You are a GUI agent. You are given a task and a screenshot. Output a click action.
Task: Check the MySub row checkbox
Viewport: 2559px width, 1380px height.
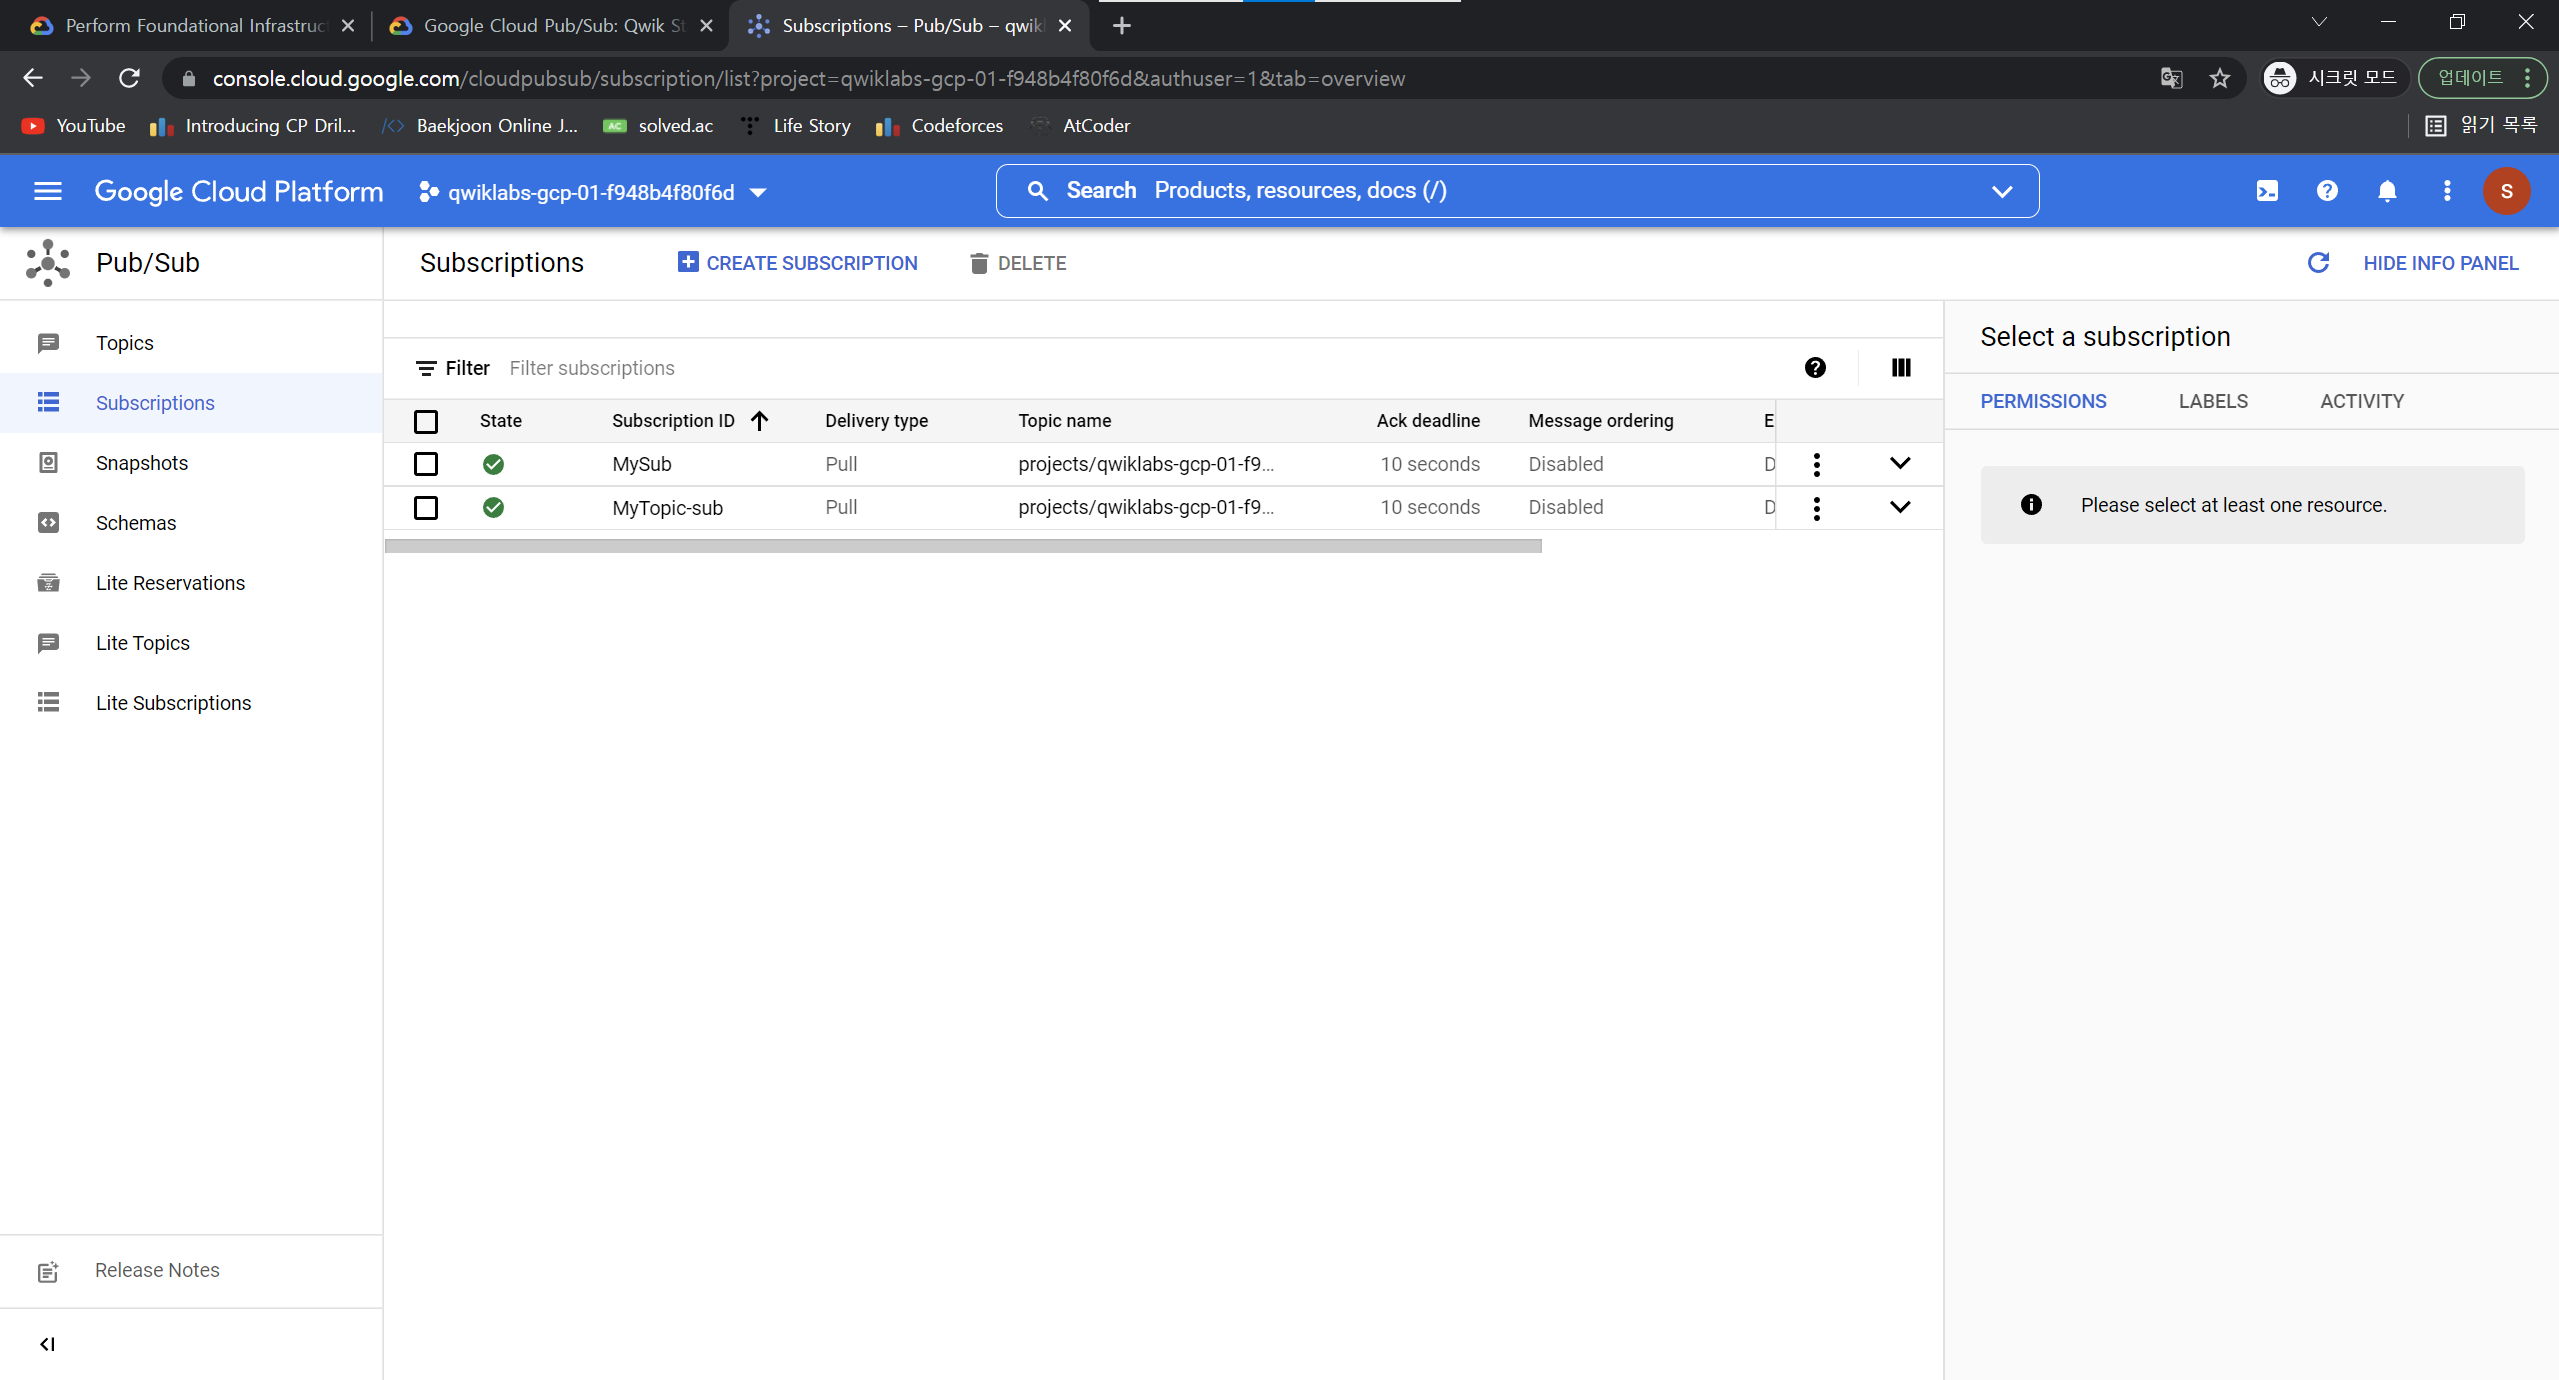pos(426,464)
